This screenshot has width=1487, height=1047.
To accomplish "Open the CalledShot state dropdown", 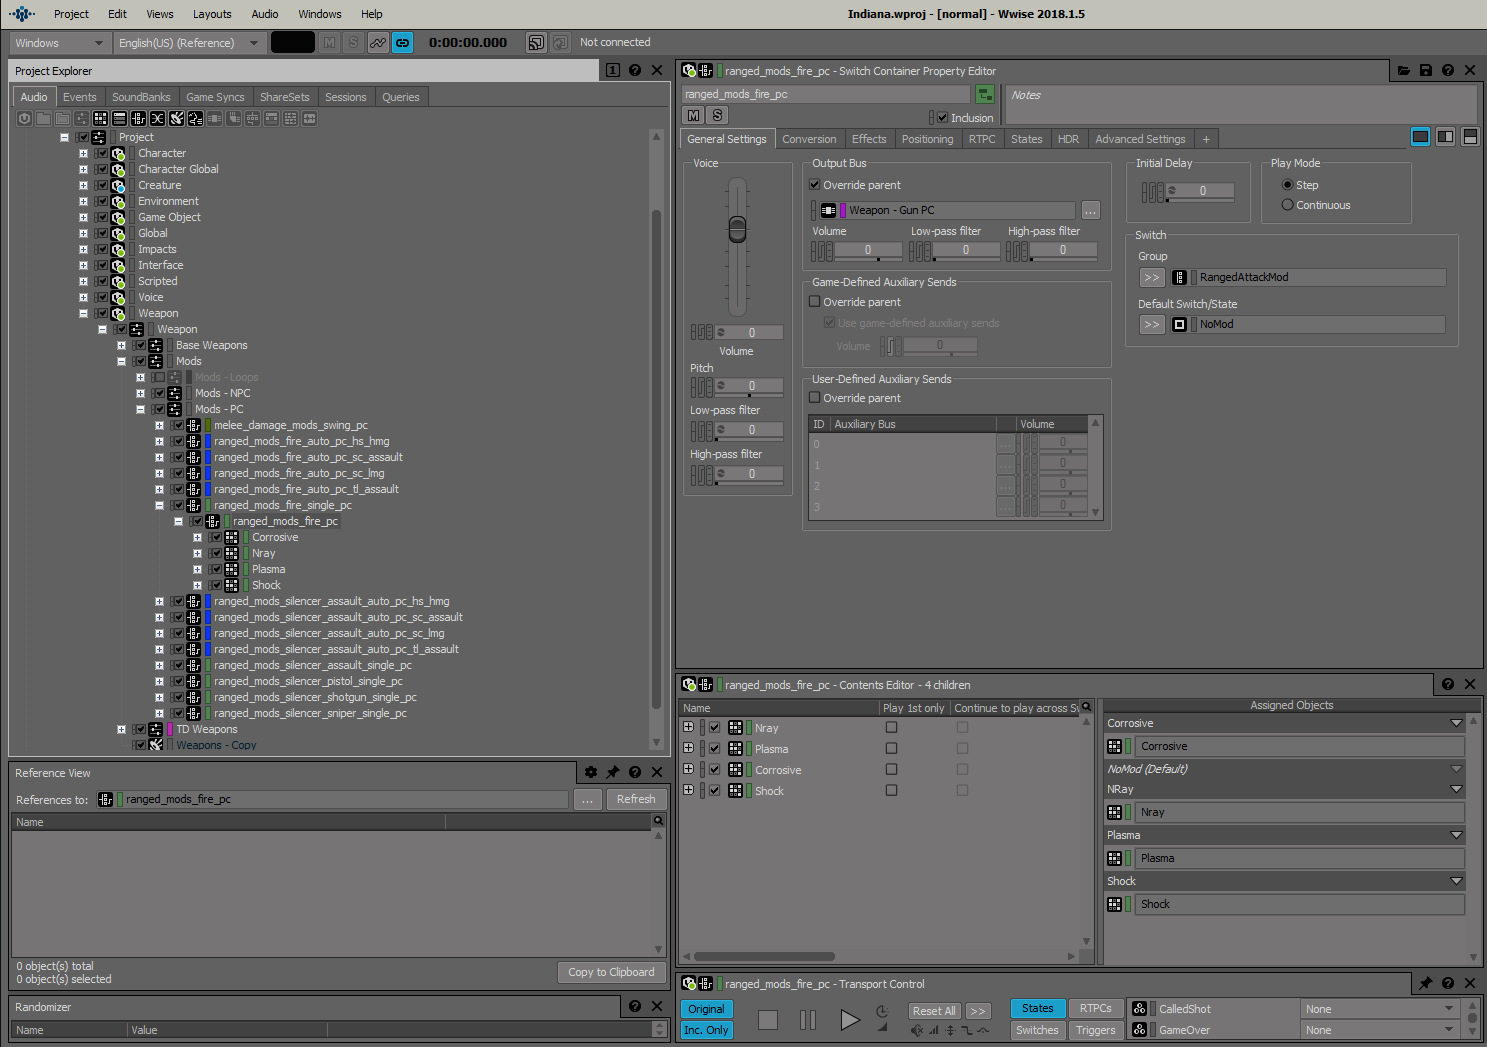I will point(1380,1009).
